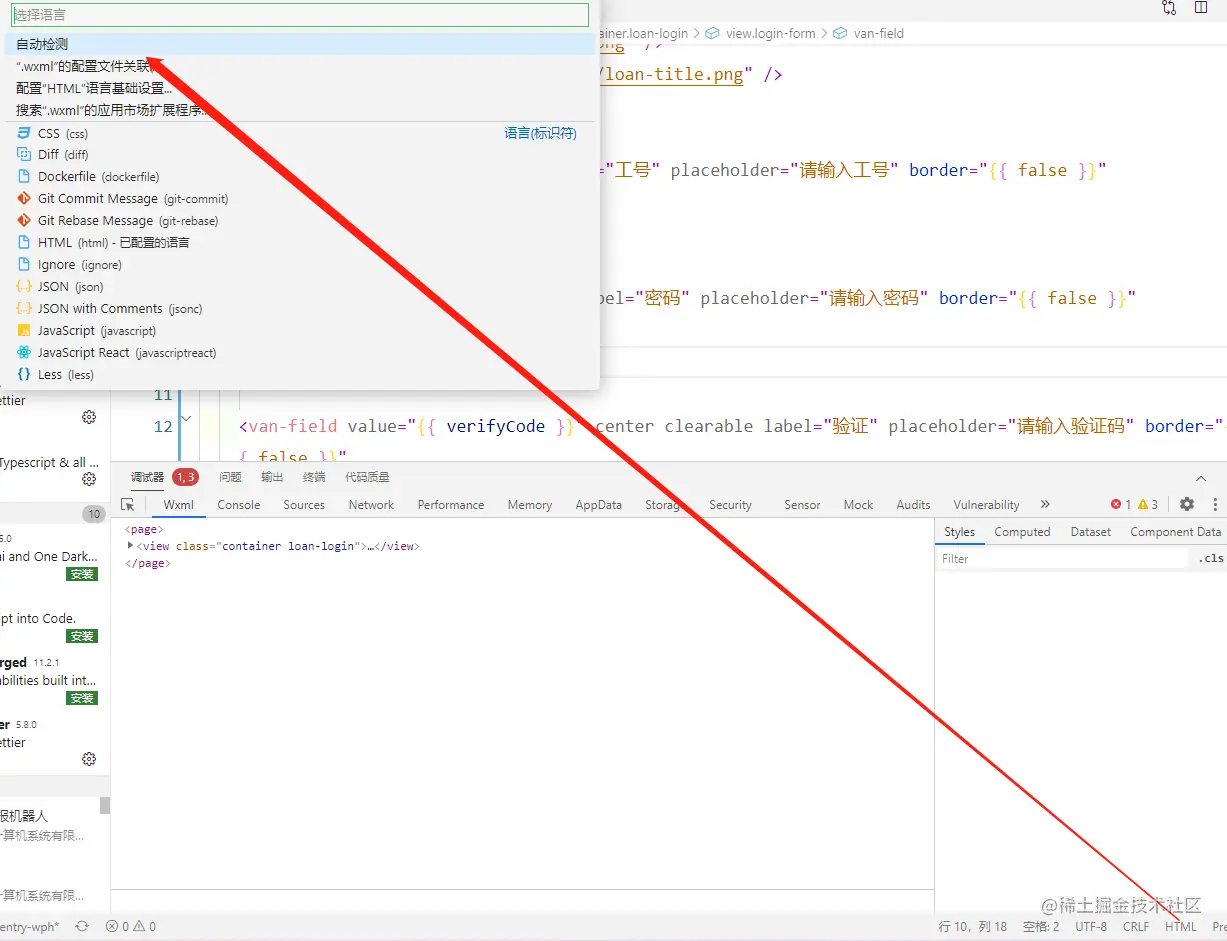This screenshot has height=941, width=1227.
Task: Pick CSS (css) from language list
Action: 300,133
